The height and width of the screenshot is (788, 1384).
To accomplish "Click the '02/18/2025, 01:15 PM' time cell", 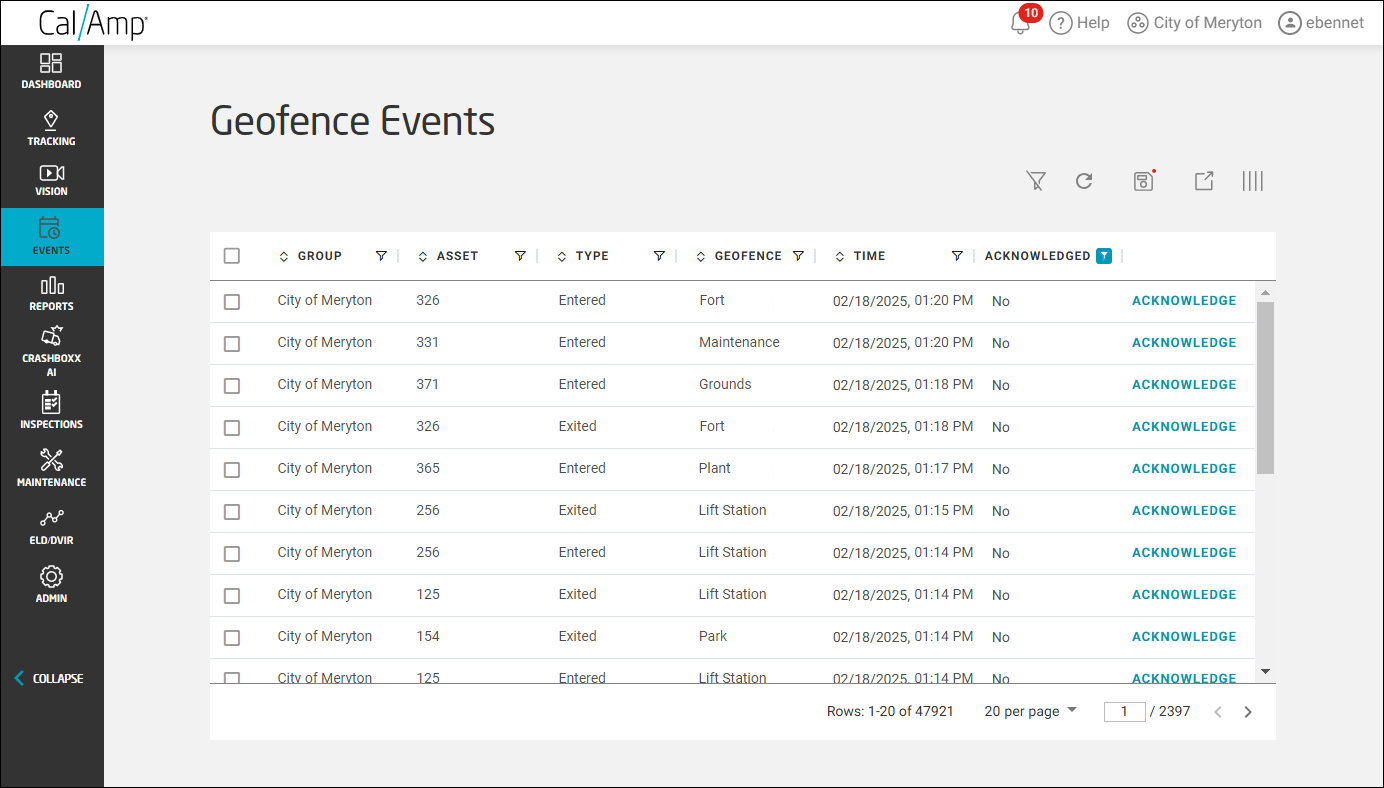I will click(903, 511).
